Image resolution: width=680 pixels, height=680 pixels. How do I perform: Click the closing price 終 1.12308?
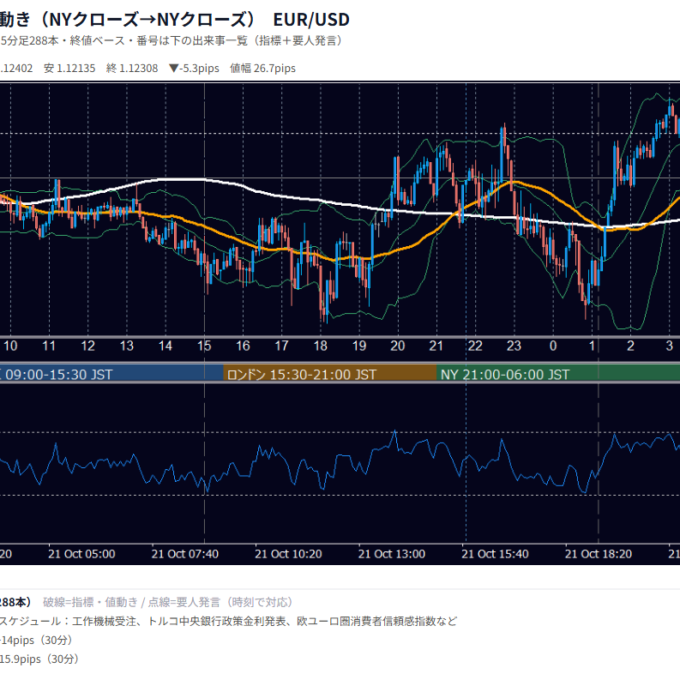pos(132,68)
